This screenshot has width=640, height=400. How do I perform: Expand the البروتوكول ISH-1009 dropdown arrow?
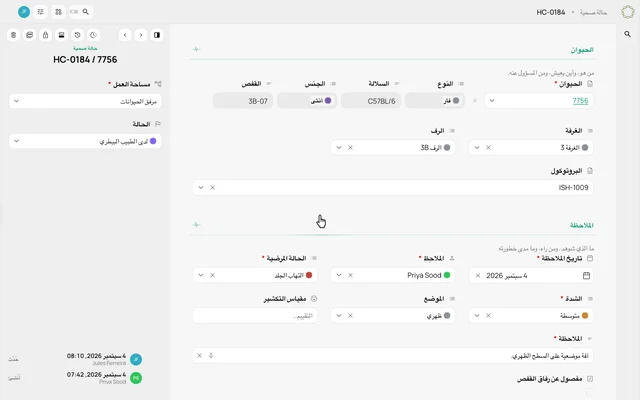(201, 188)
